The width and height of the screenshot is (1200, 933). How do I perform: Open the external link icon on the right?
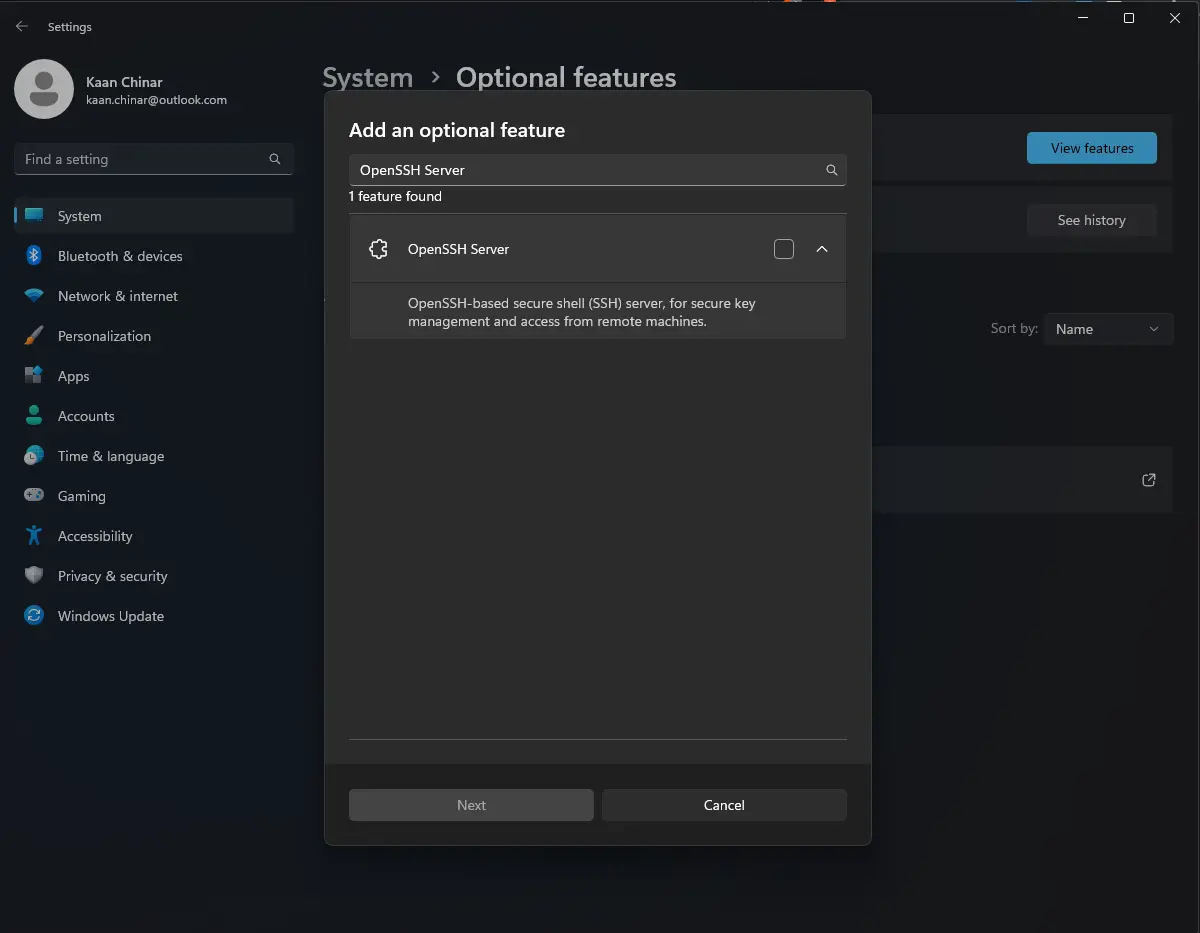pos(1149,480)
